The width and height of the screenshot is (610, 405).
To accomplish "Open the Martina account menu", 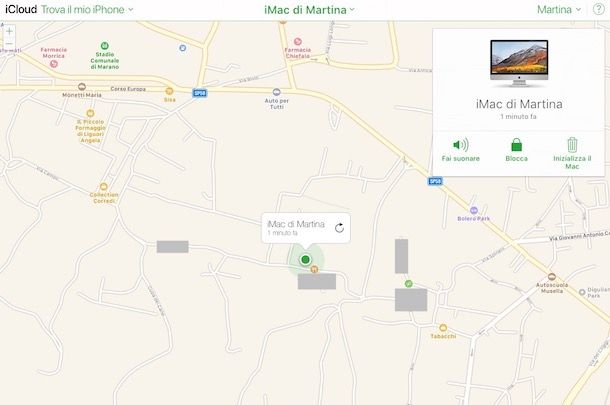I will [559, 9].
